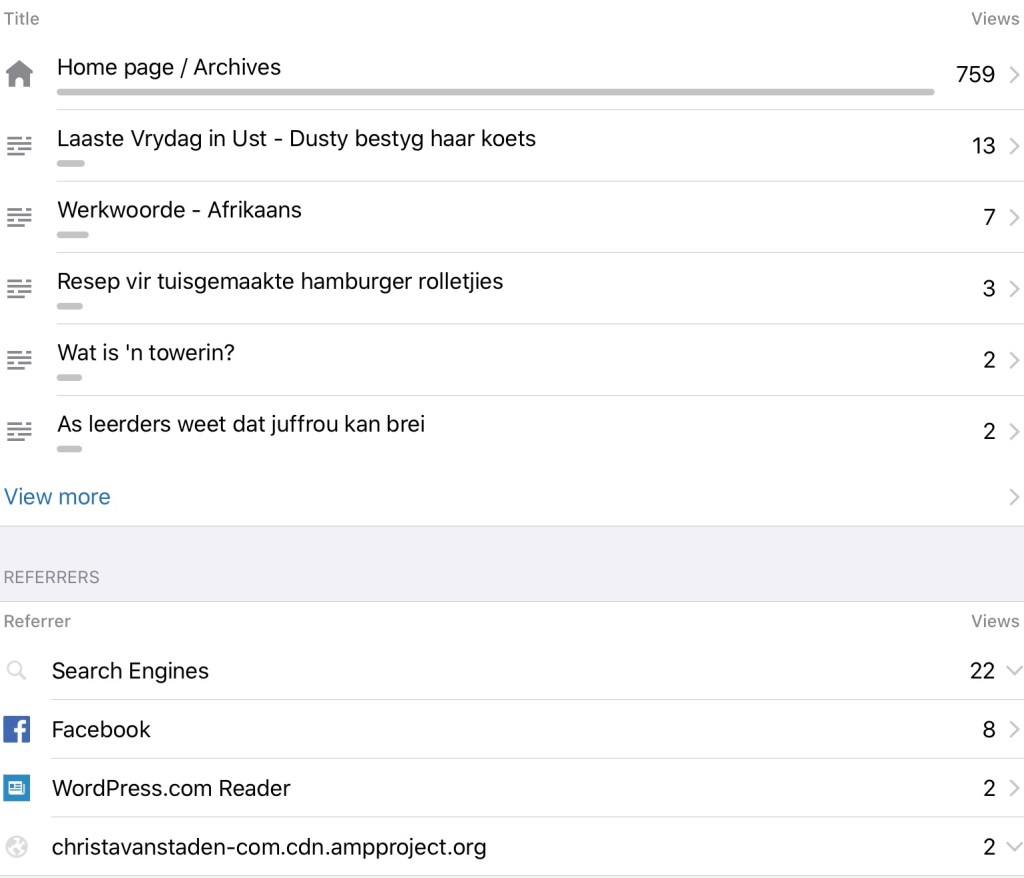This screenshot has height=878, width=1024.
Task: Open the WordPress.com Reader referrer chevron
Action: pyautogui.click(x=1014, y=788)
